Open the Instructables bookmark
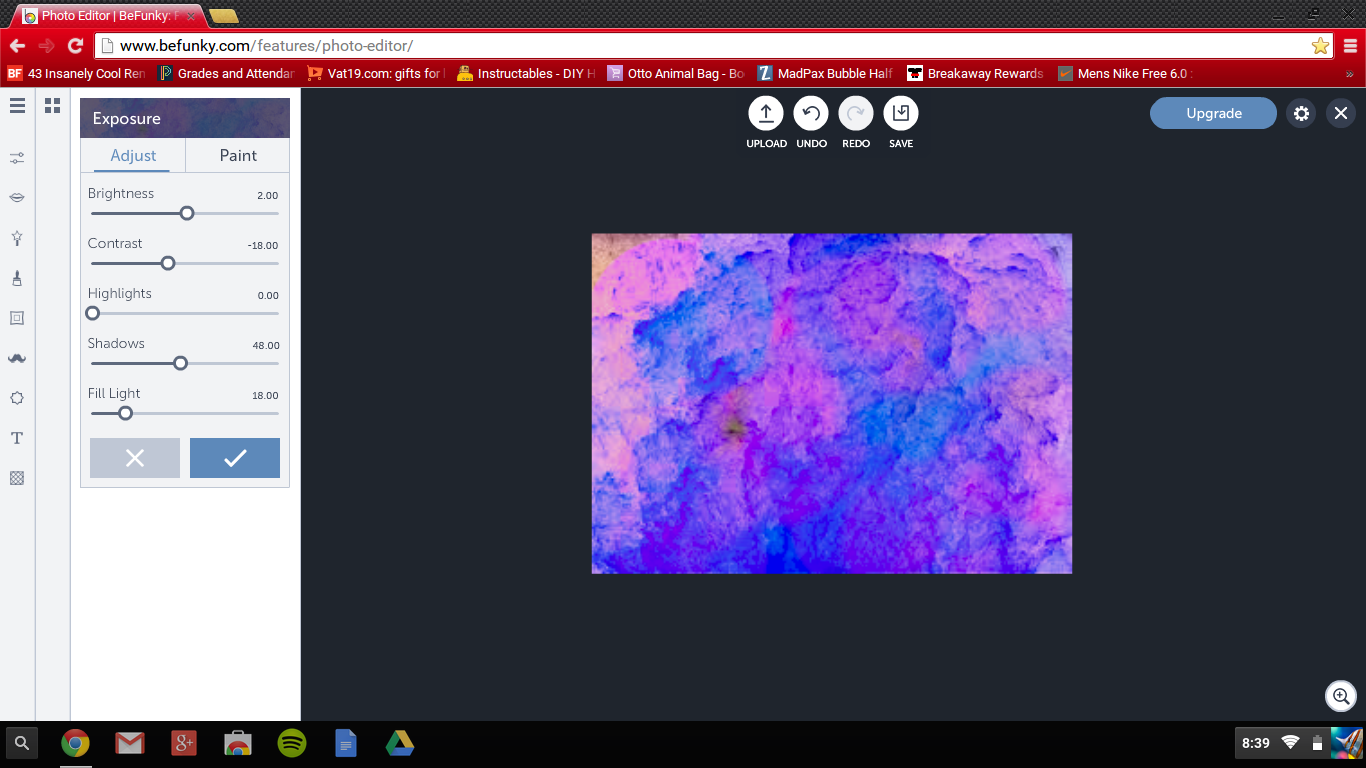Viewport: 1366px width, 768px height. (x=526, y=73)
